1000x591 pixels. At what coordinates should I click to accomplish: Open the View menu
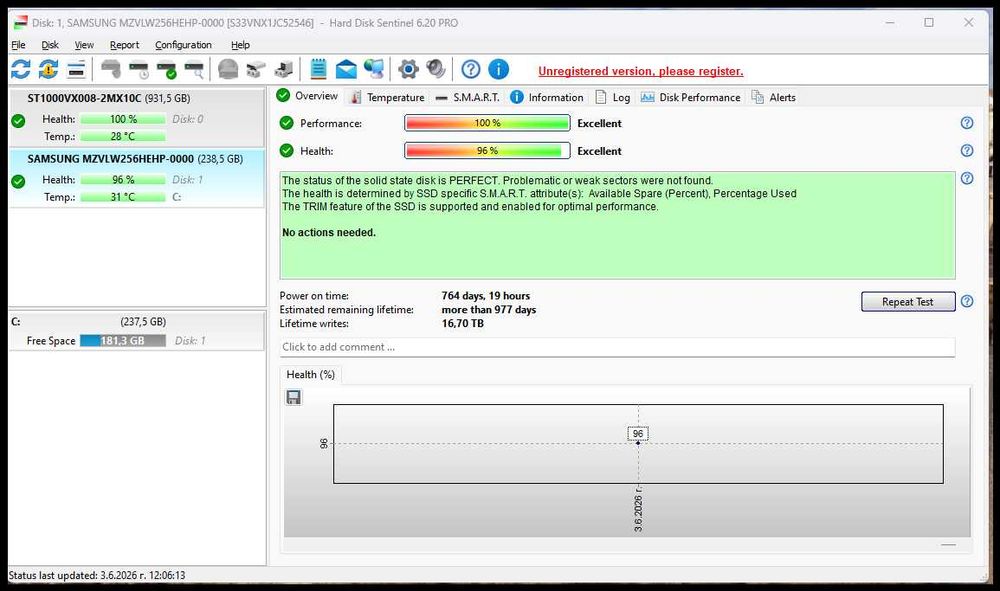[x=84, y=45]
